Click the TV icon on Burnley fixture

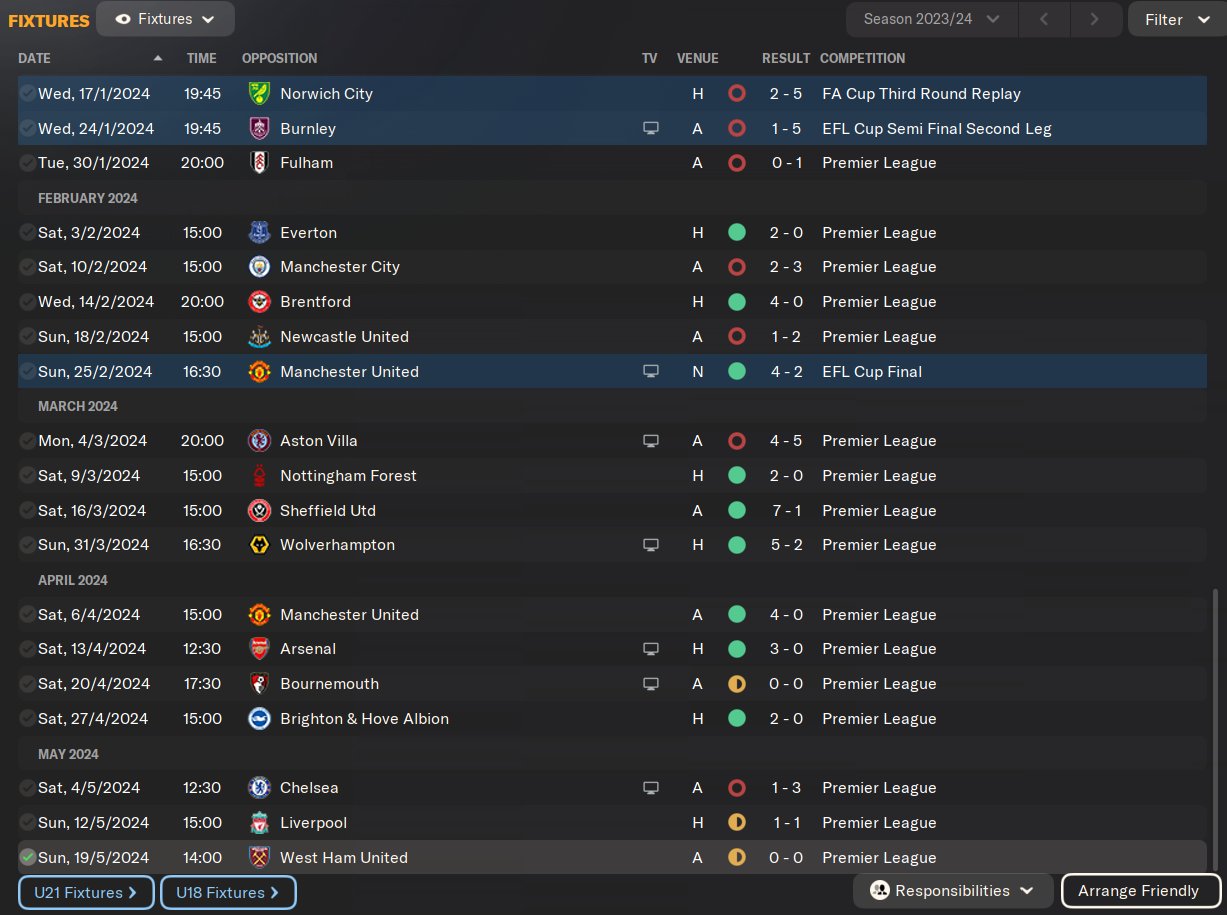pyautogui.click(x=651, y=129)
